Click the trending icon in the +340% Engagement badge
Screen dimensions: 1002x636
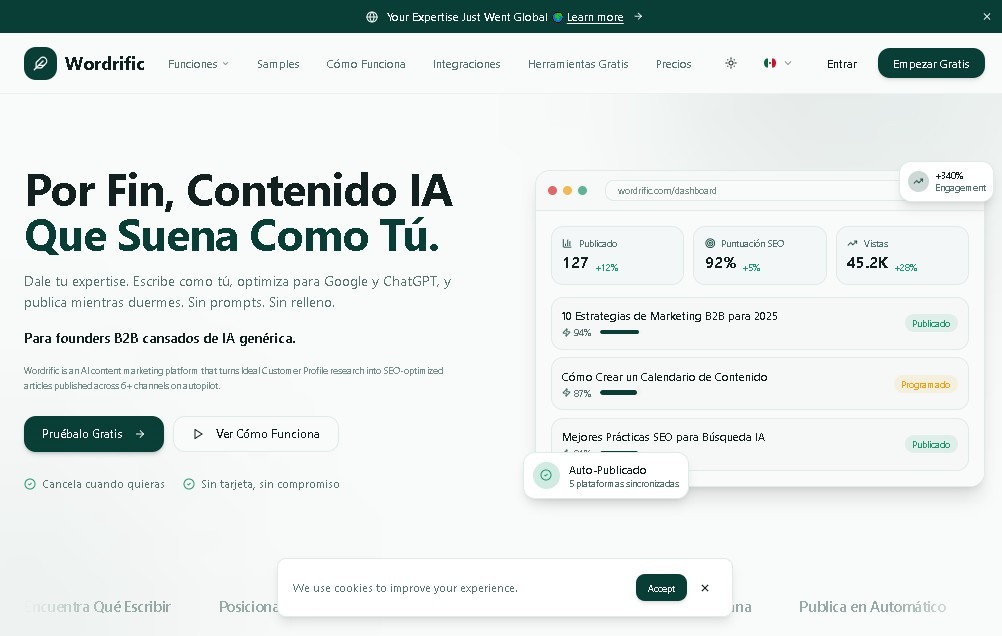point(918,182)
